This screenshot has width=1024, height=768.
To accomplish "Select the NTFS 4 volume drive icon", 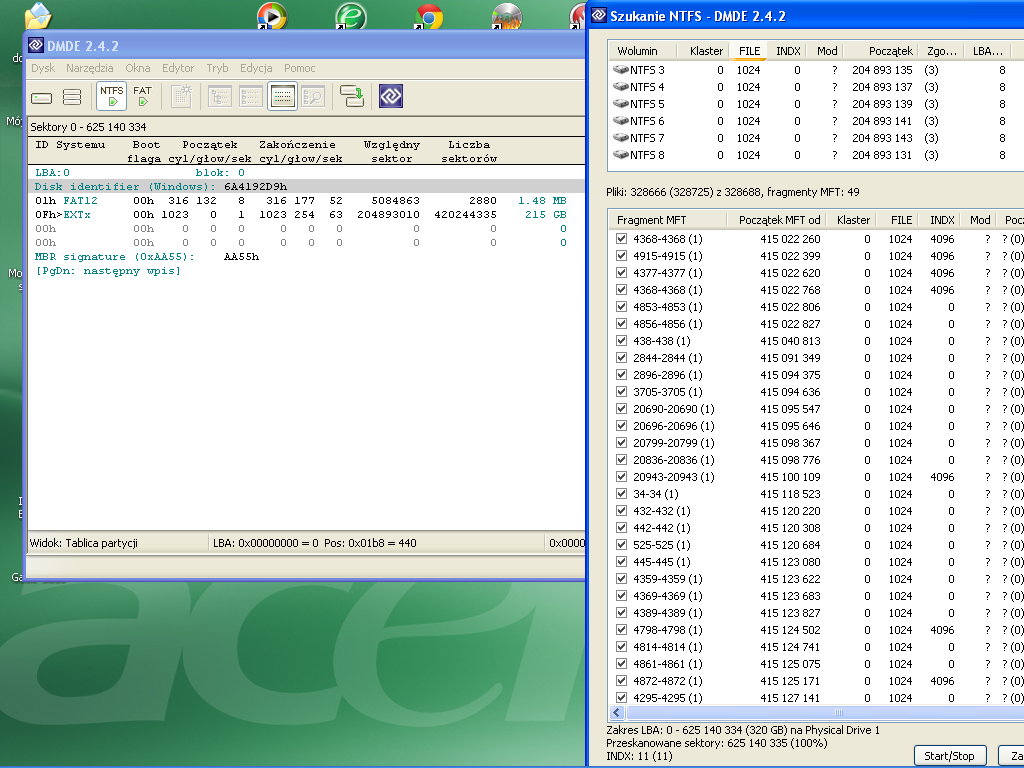I will pos(620,86).
